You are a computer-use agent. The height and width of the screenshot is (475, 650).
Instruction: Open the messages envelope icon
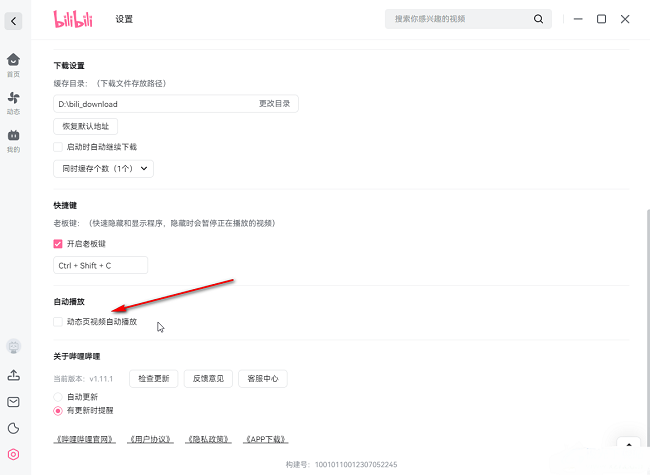tap(13, 402)
